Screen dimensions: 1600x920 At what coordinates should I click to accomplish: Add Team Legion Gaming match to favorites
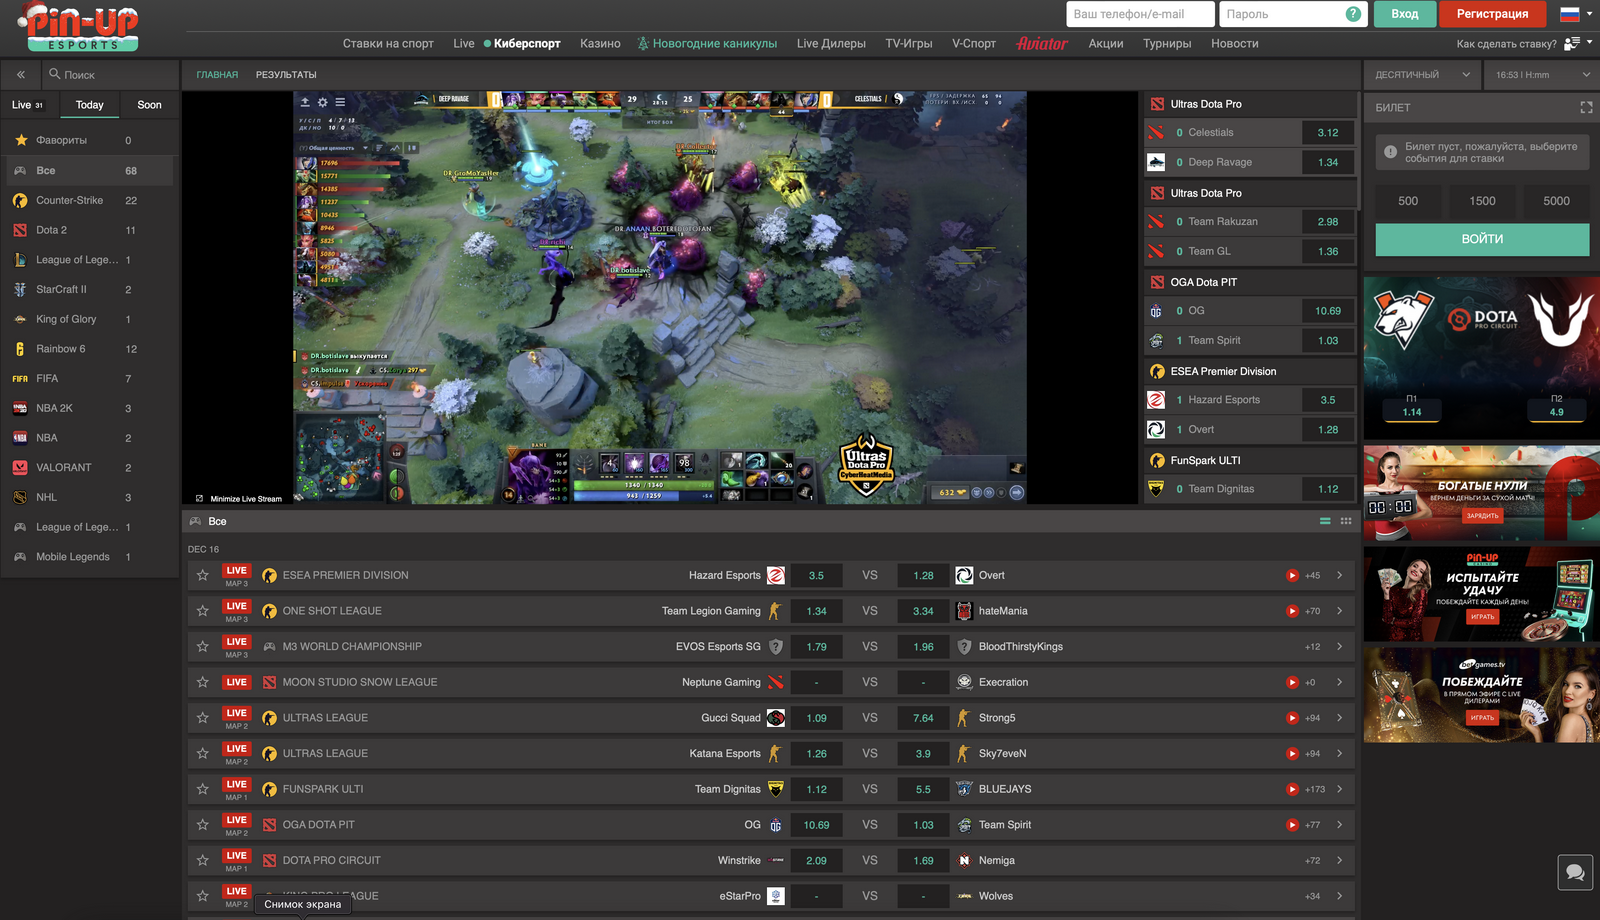203,611
